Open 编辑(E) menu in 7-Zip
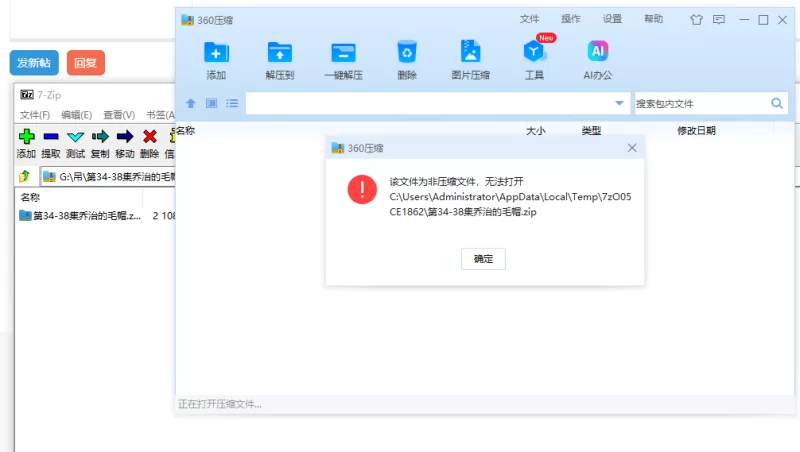The height and width of the screenshot is (452, 800). pyautogui.click(x=77, y=115)
